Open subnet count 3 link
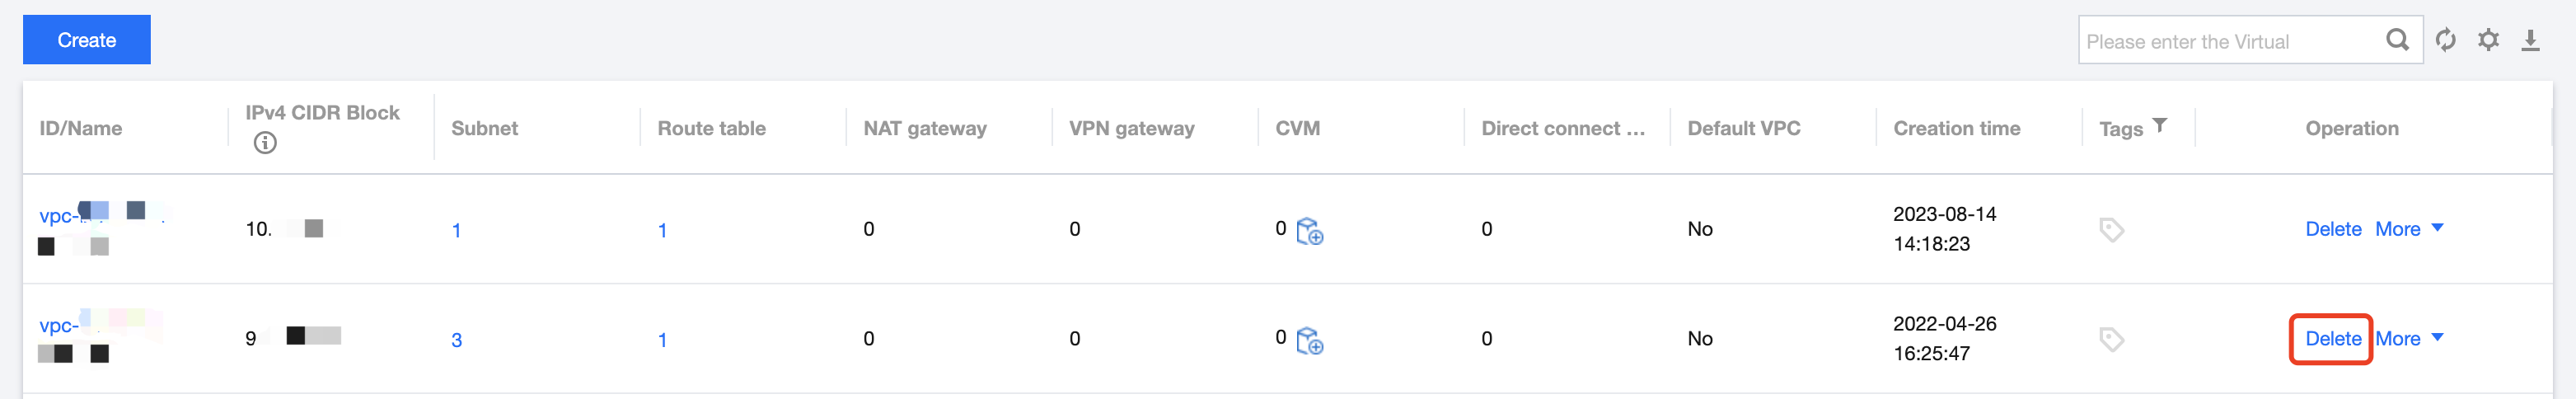This screenshot has height=399, width=2576. (457, 340)
